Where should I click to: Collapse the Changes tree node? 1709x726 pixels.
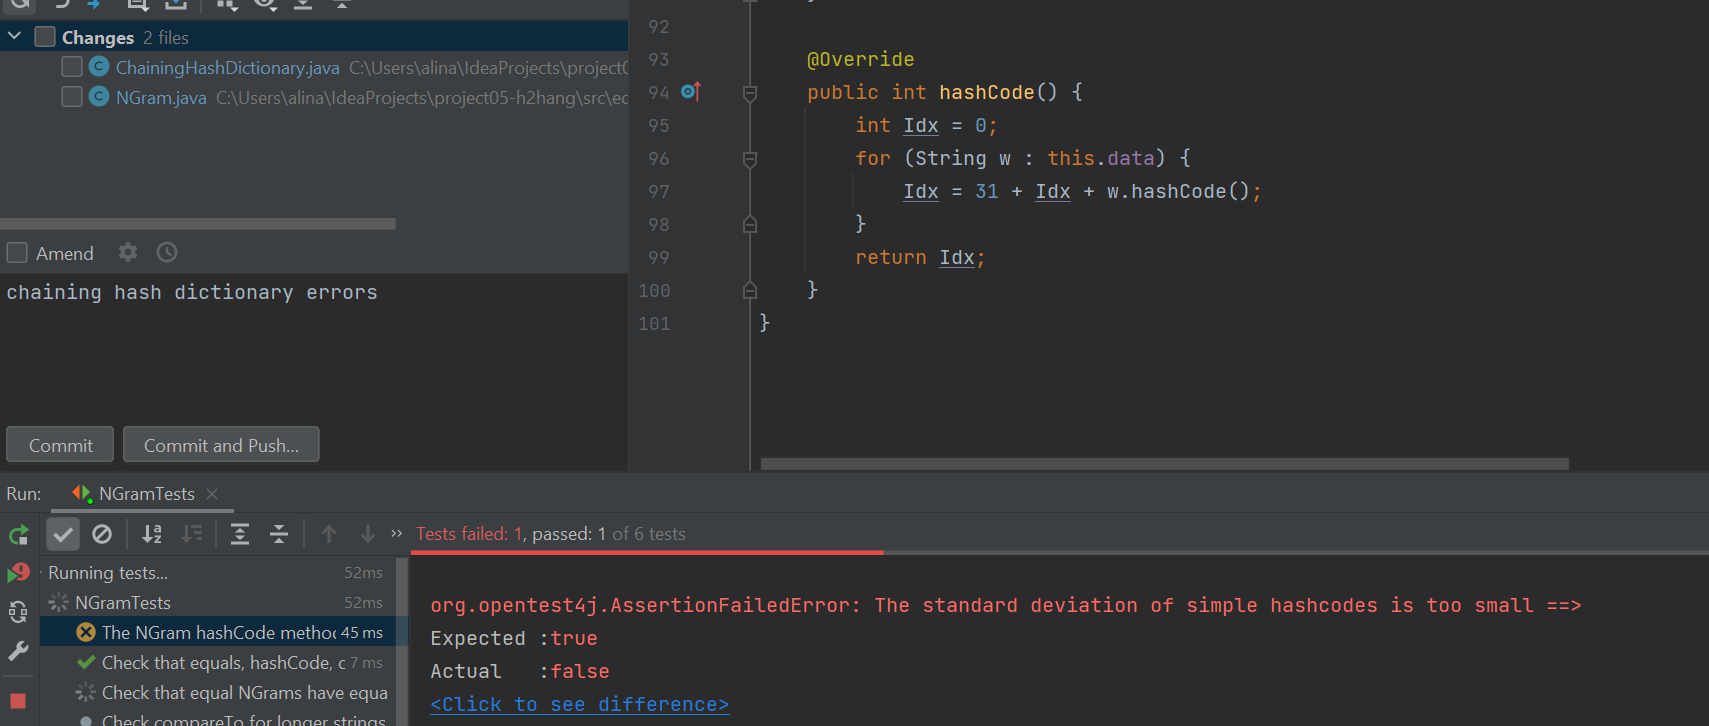(15, 37)
